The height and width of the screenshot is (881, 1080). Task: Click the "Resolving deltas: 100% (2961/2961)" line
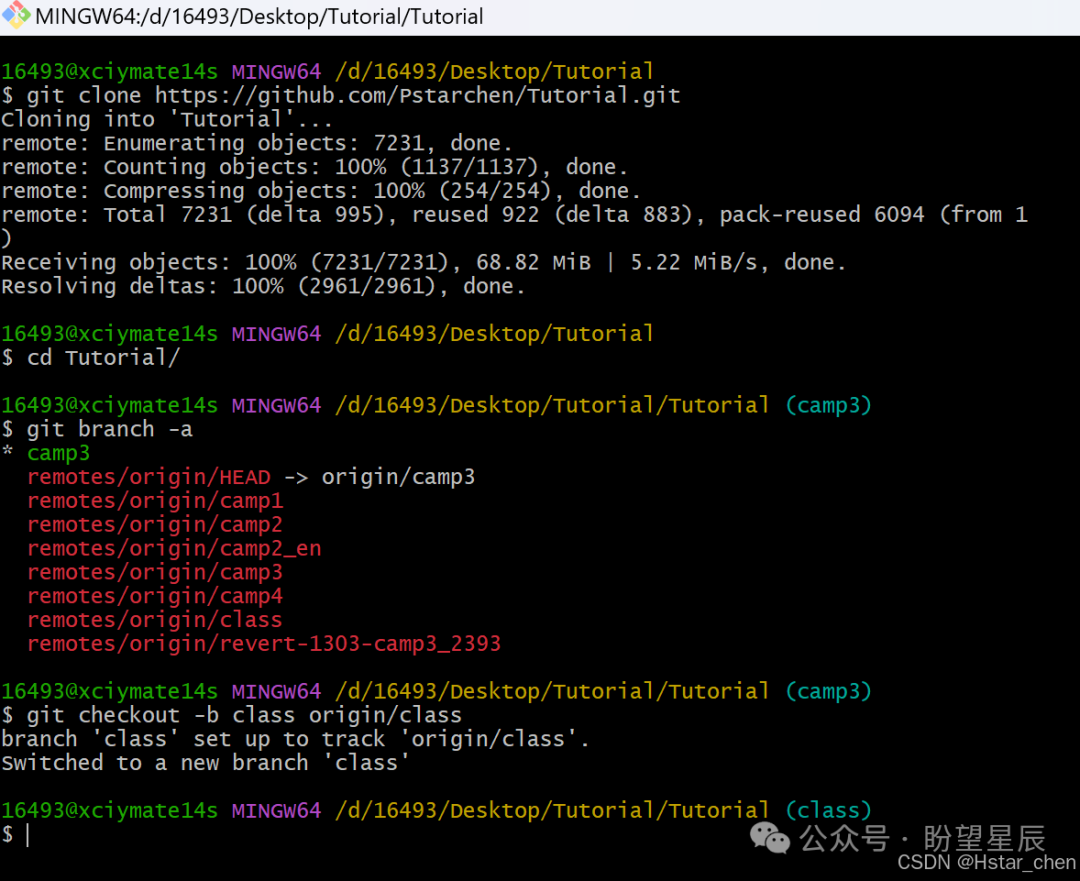pyautogui.click(x=263, y=287)
